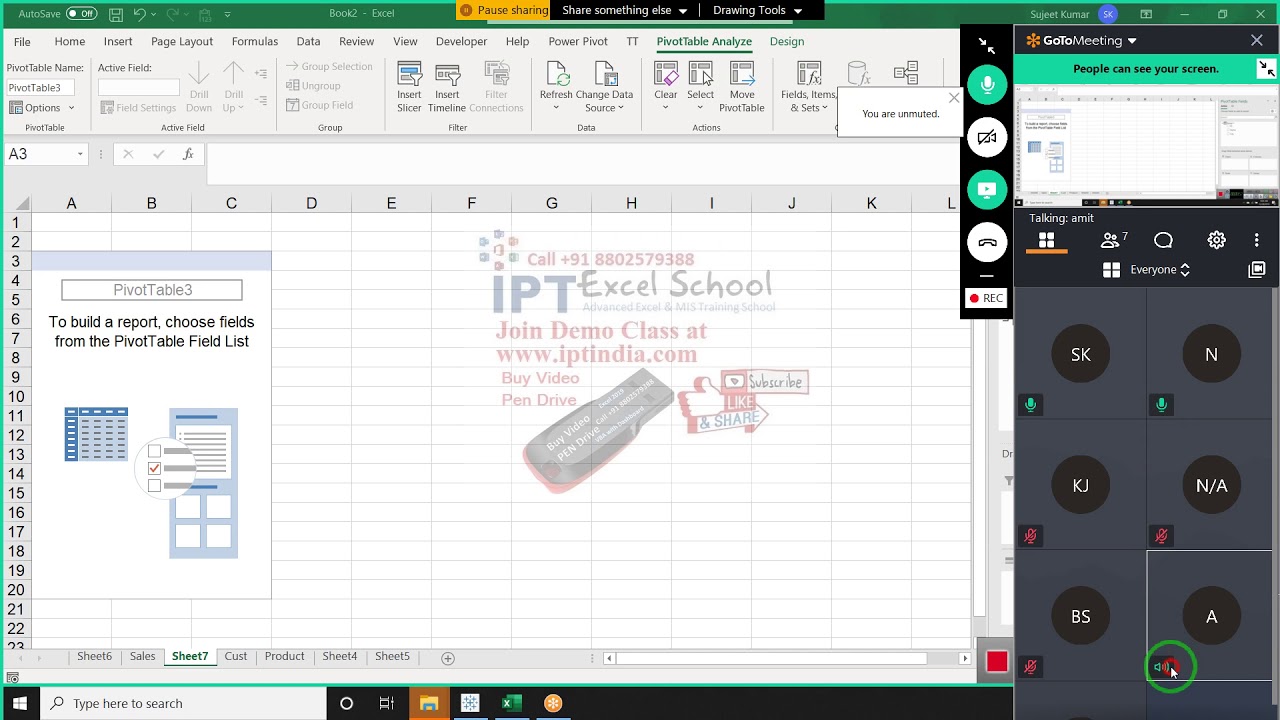This screenshot has width=1280, height=720.
Task: Click the leave meeting phone button
Action: 987,242
